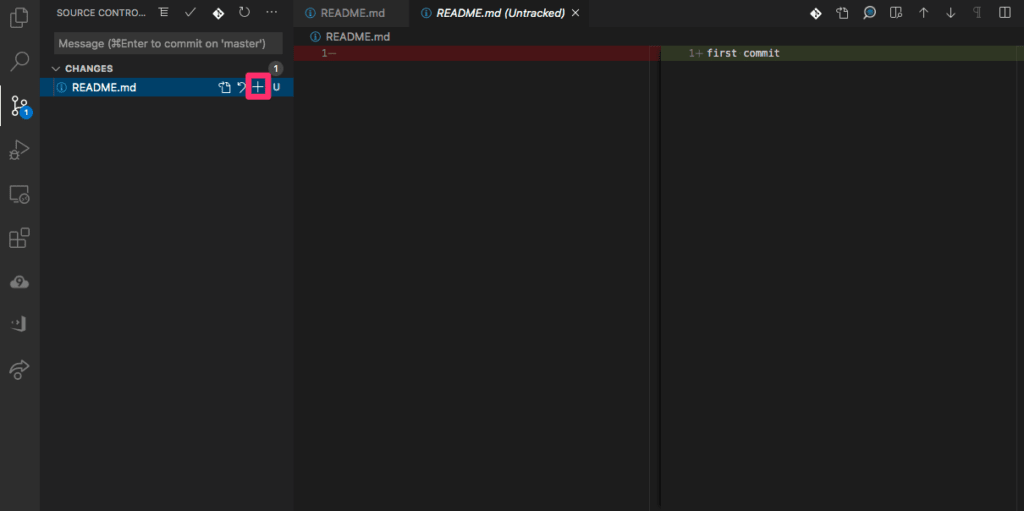
Task: Click the git diamond icon in Source Control header
Action: point(217,13)
